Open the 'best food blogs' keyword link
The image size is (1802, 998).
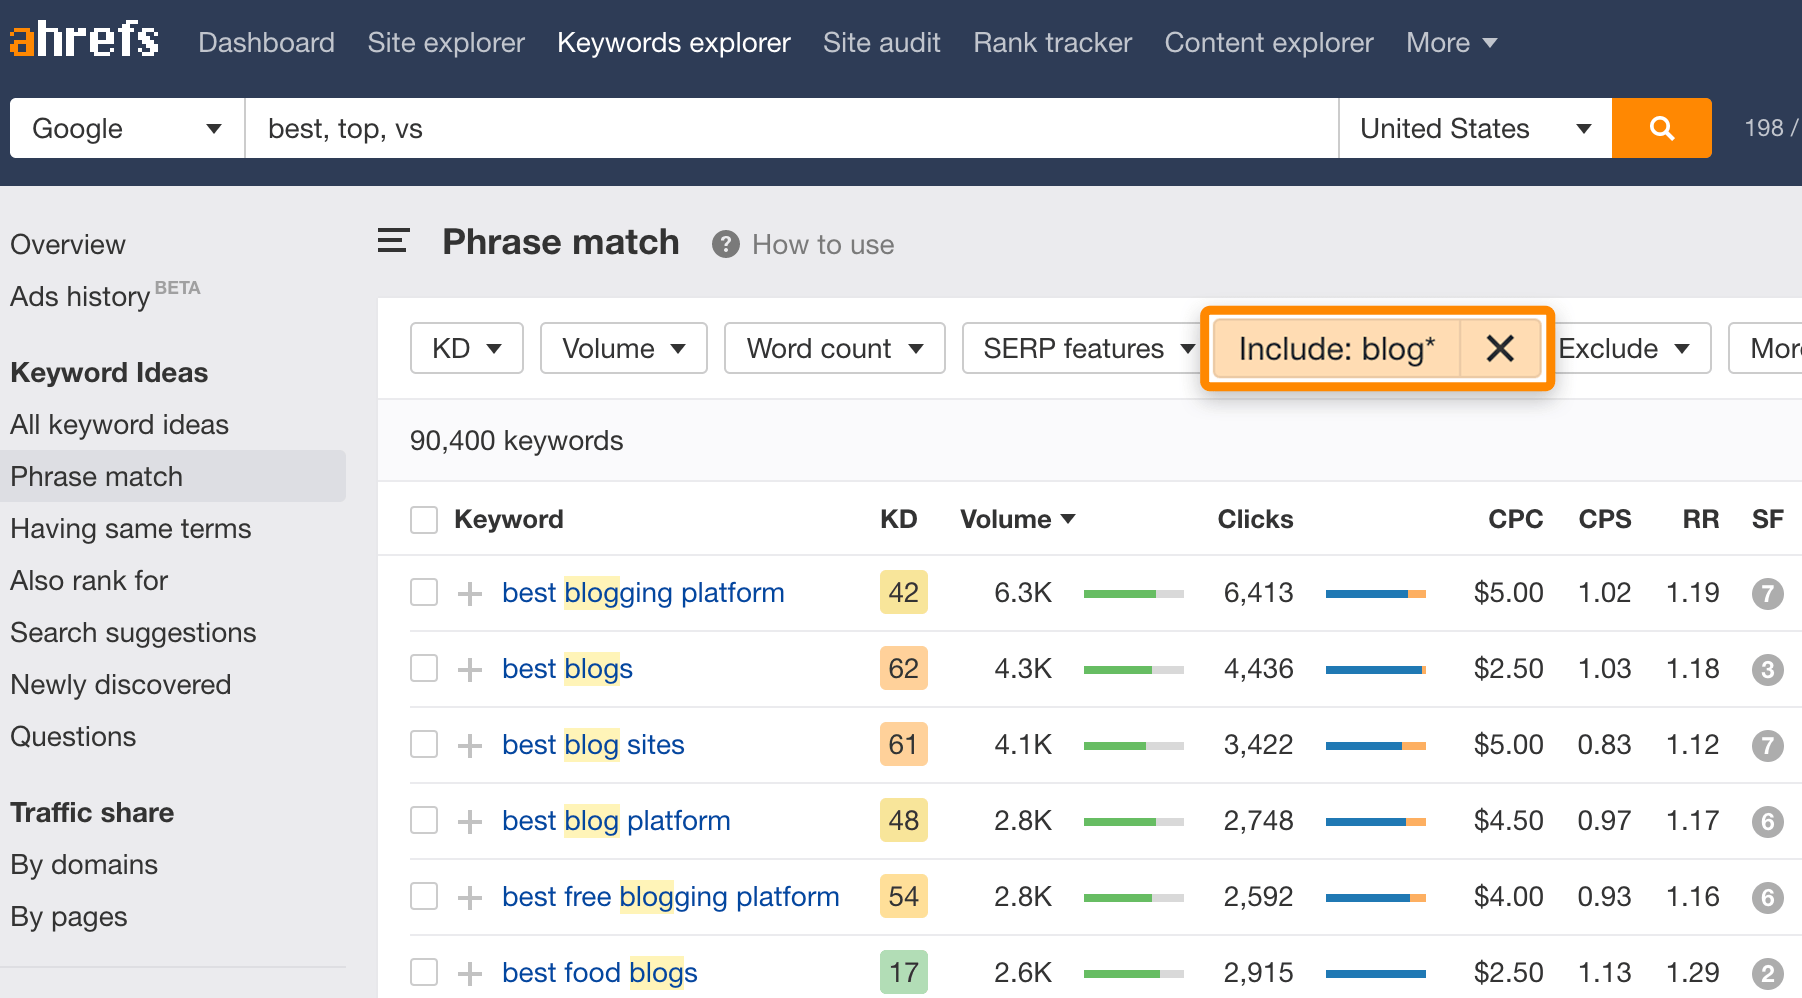pyautogui.click(x=599, y=973)
